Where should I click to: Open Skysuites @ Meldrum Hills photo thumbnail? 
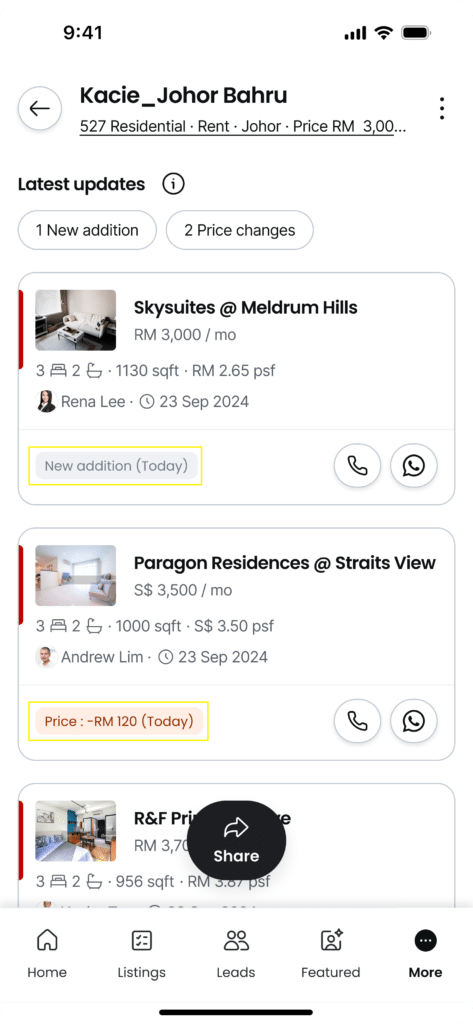(76, 320)
